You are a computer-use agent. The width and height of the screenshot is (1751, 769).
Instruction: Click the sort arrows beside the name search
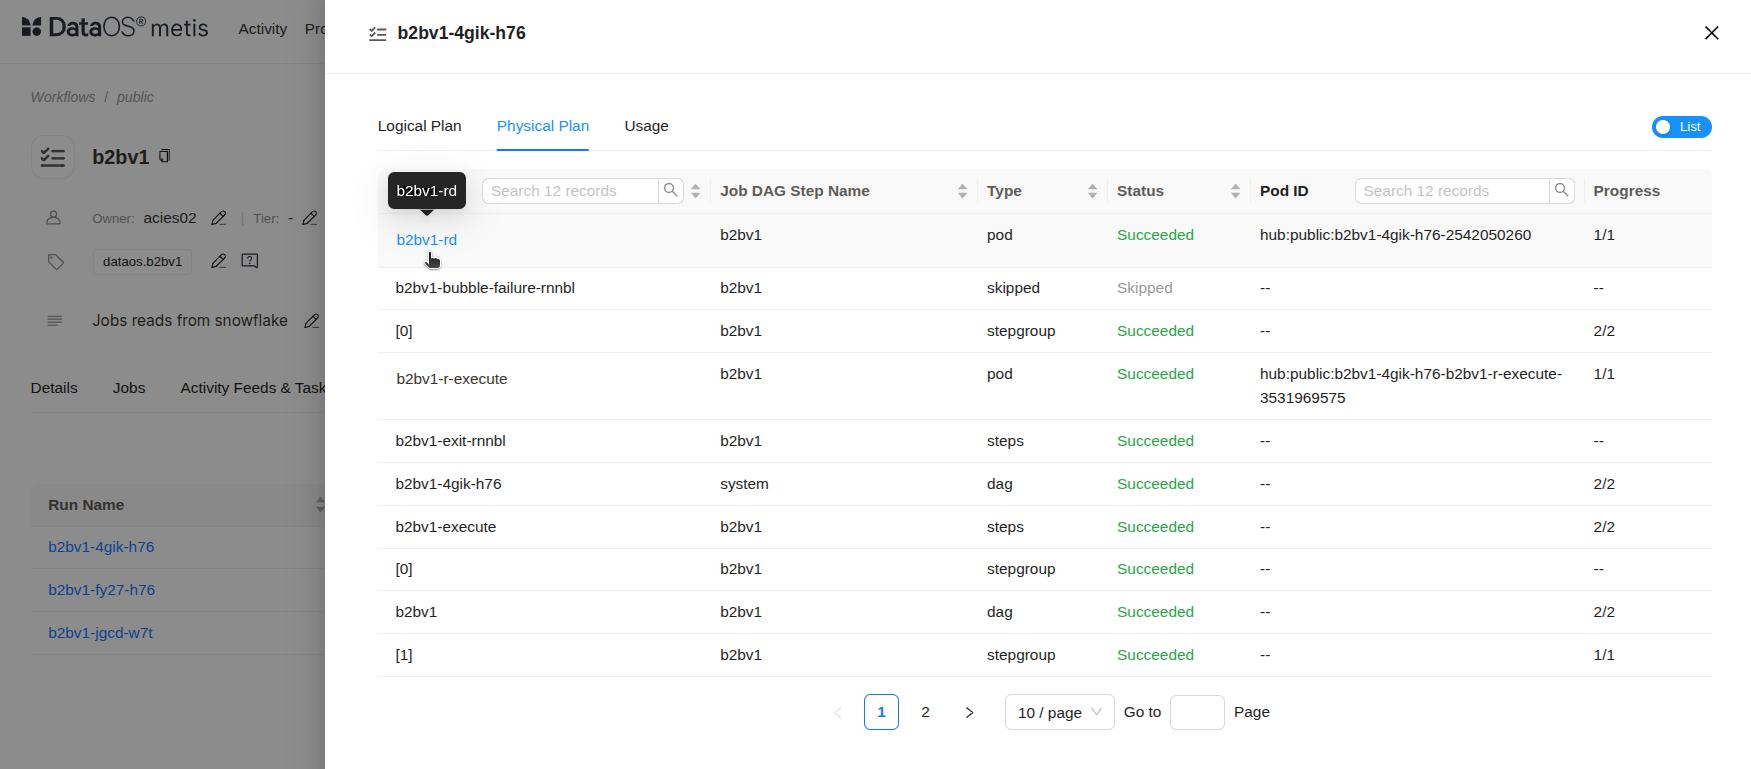[695, 191]
